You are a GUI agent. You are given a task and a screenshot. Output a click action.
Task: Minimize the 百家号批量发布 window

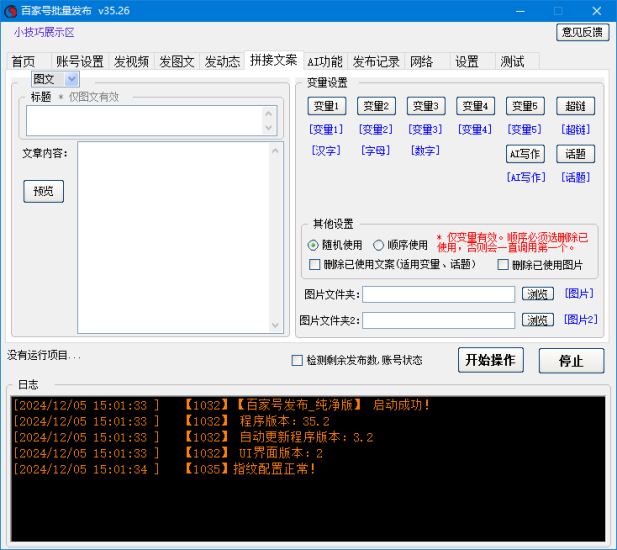(x=520, y=11)
